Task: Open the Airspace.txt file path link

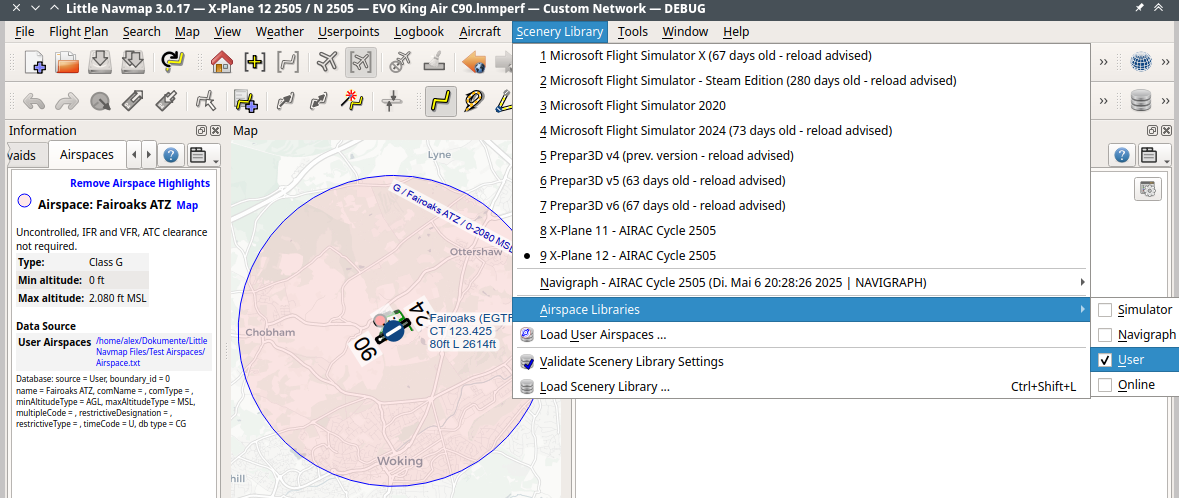Action: pyautogui.click(x=153, y=351)
